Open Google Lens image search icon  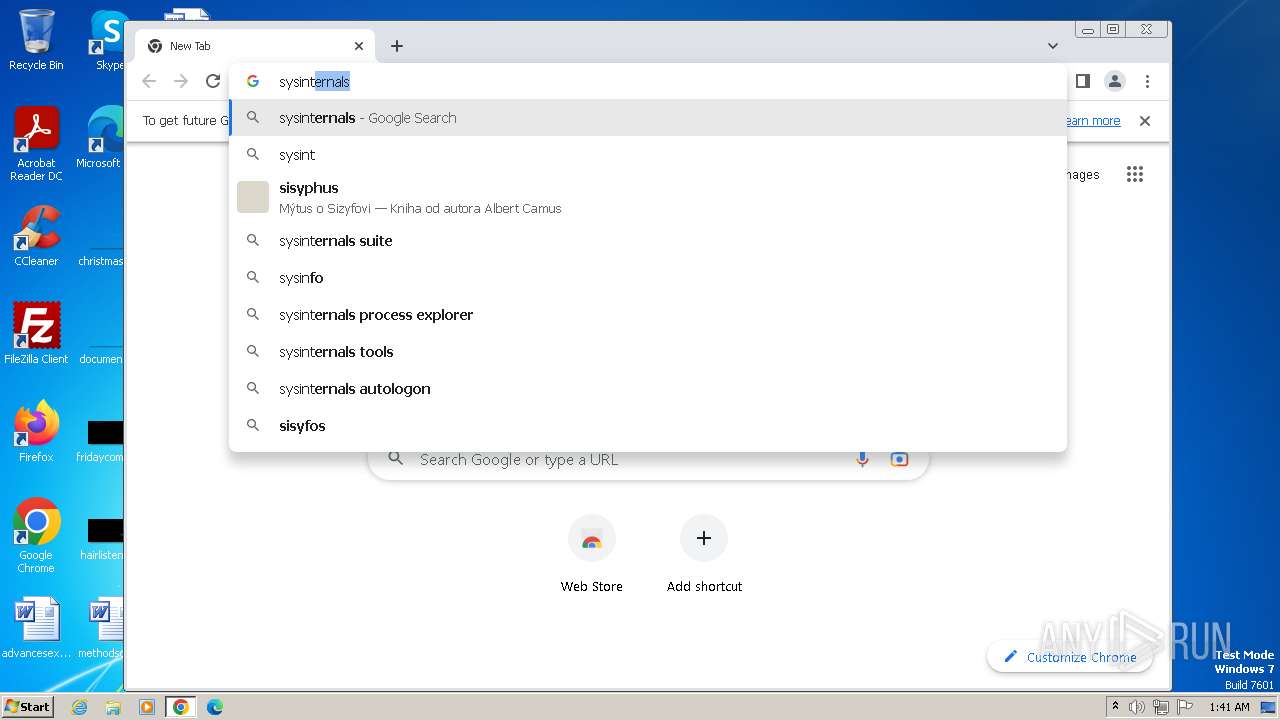pos(899,460)
